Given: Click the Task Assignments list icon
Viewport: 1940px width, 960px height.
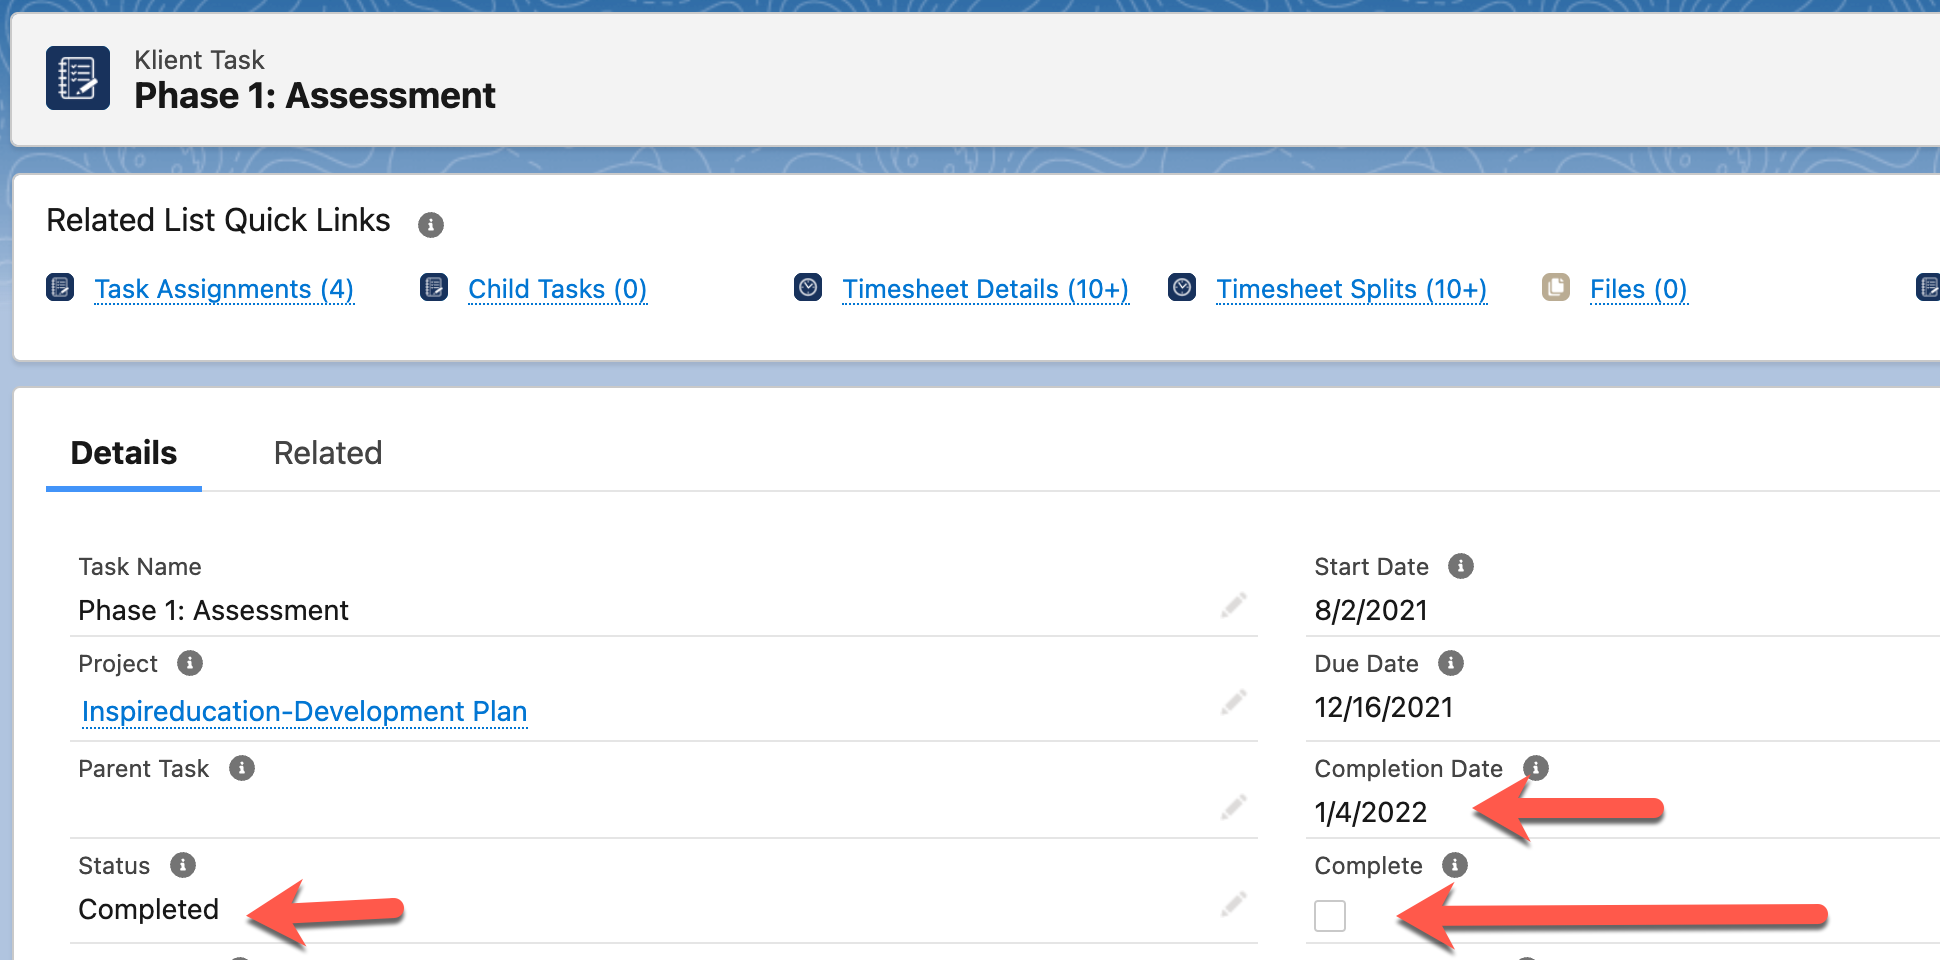Looking at the screenshot, I should pos(60,287).
